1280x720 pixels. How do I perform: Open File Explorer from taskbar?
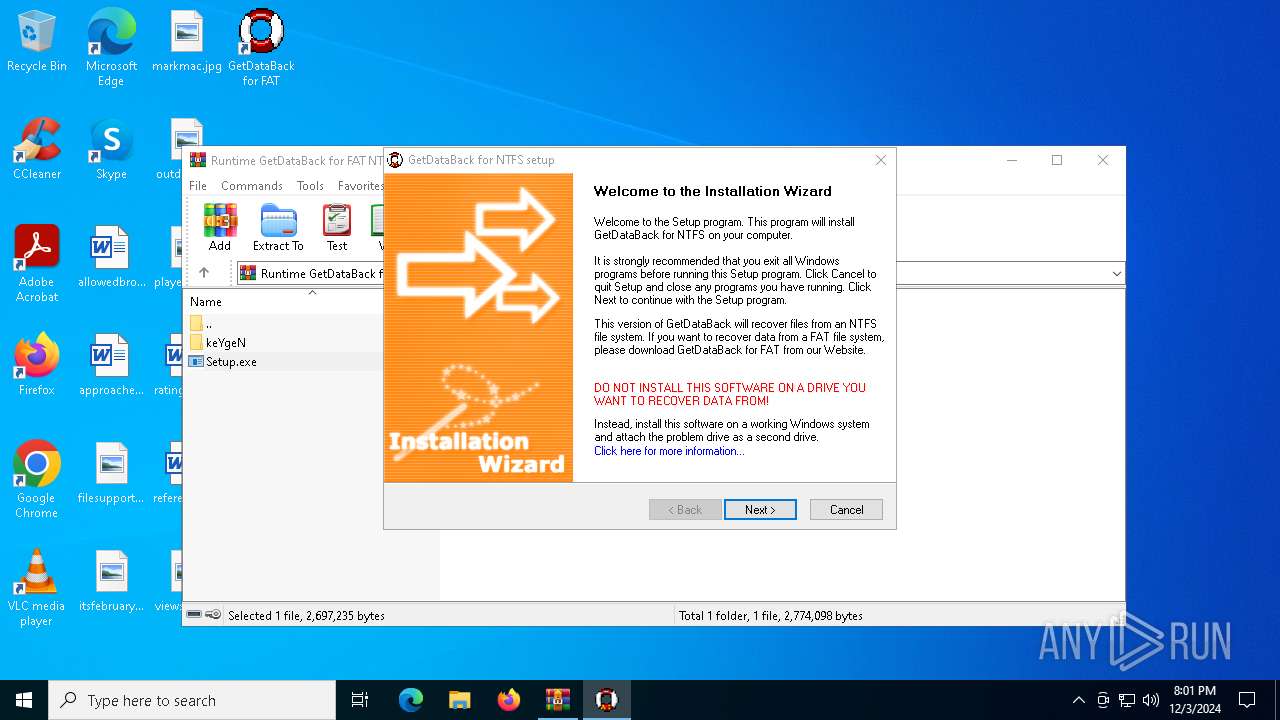point(459,700)
